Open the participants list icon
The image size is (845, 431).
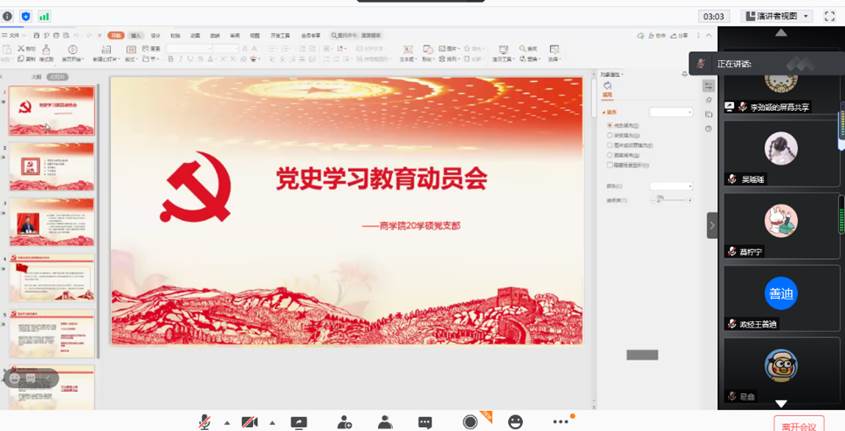(x=384, y=422)
